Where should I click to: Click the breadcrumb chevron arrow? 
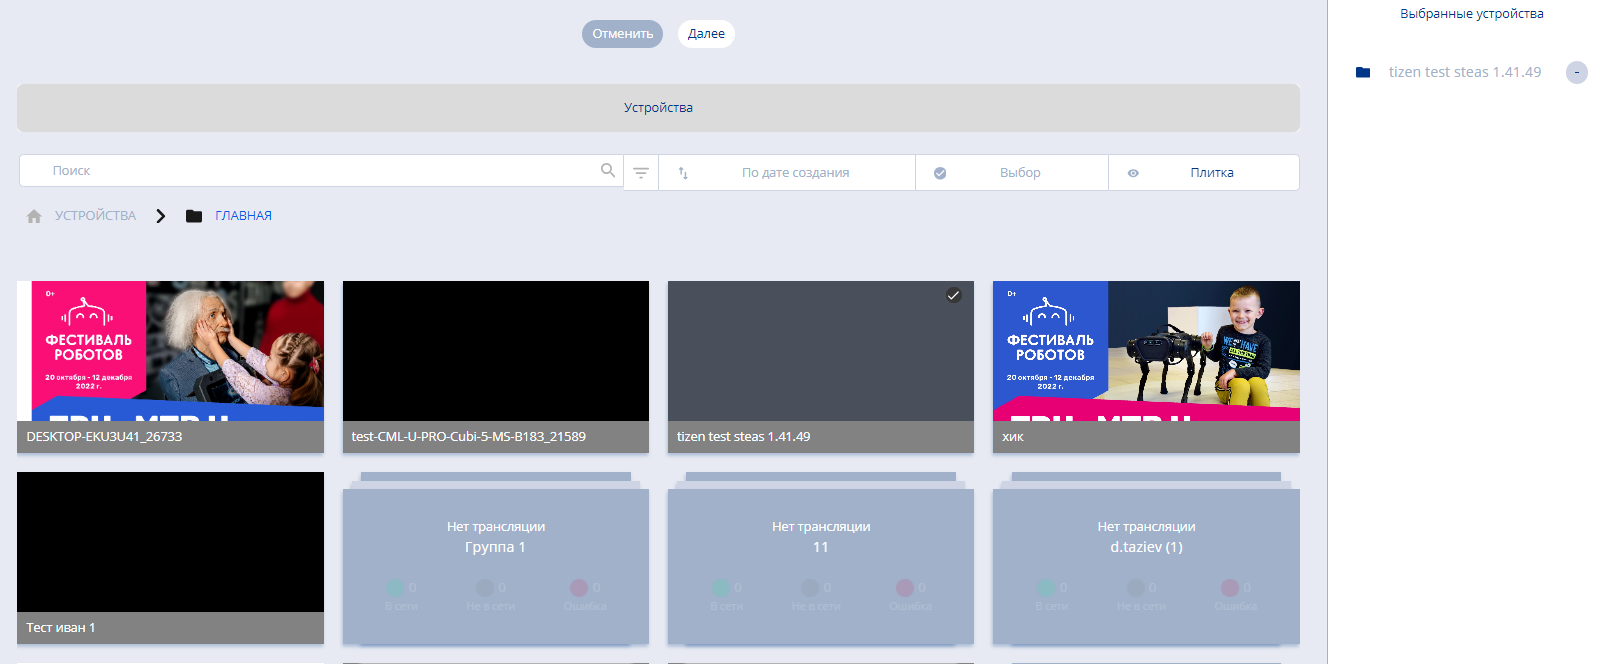[x=160, y=216]
